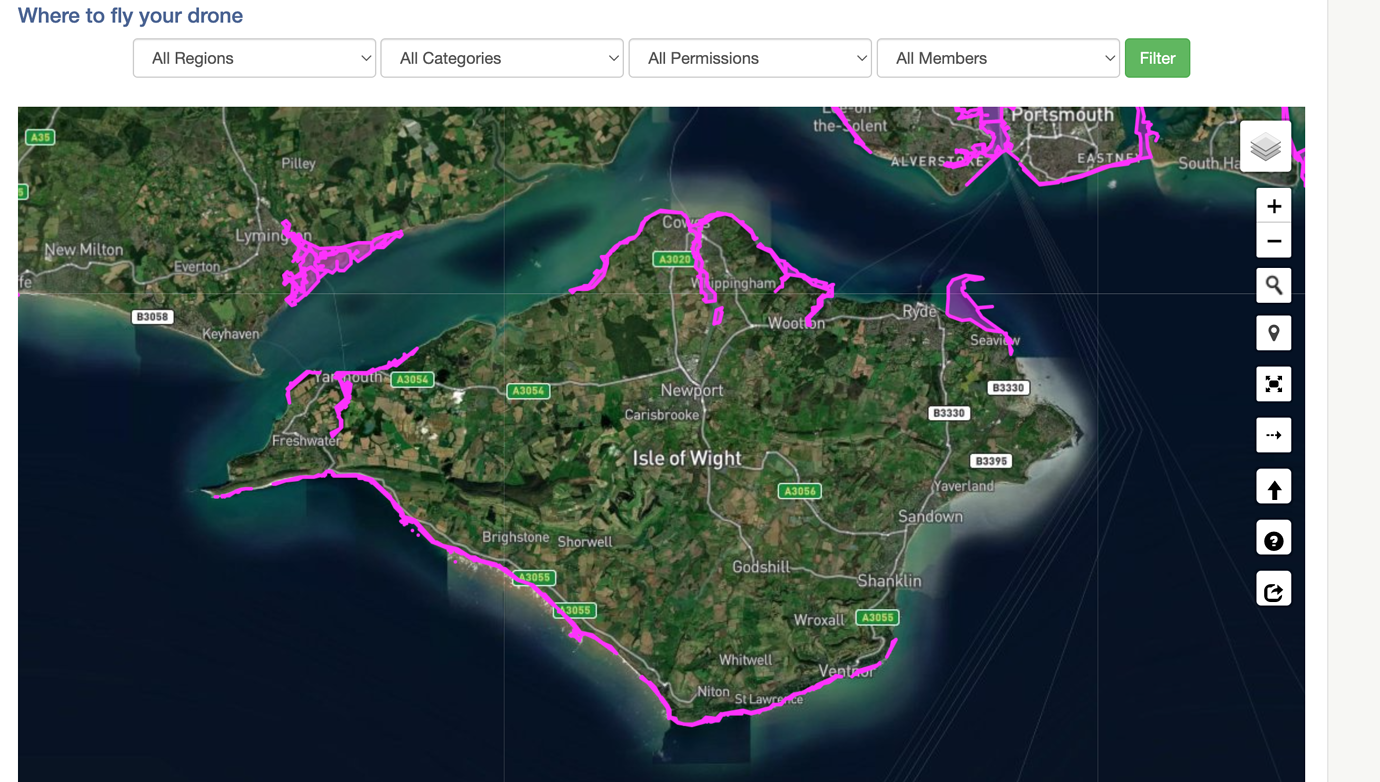This screenshot has height=782, width=1380.
Task: Open the All Regions dropdown
Action: [254, 58]
